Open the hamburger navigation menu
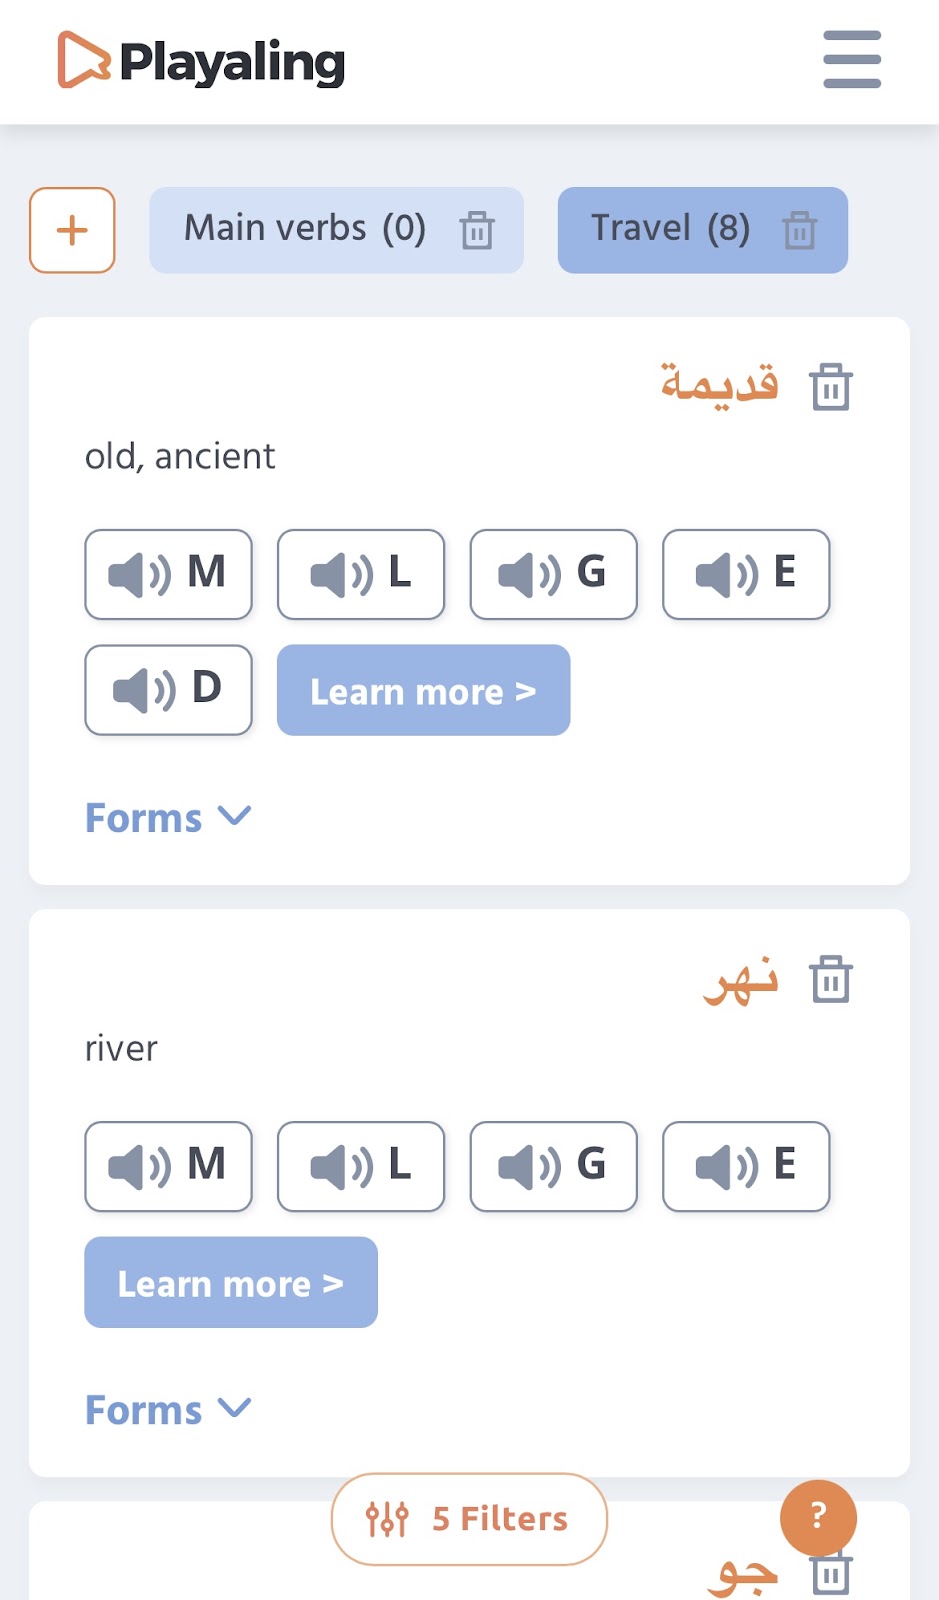The height and width of the screenshot is (1600, 939). click(851, 60)
